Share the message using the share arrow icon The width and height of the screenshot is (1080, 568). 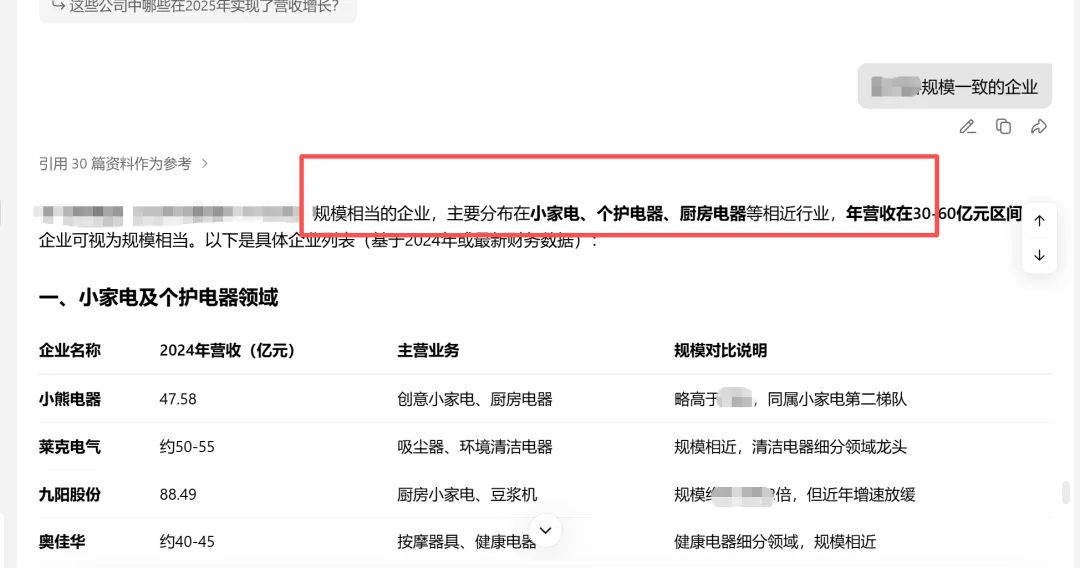click(1039, 127)
